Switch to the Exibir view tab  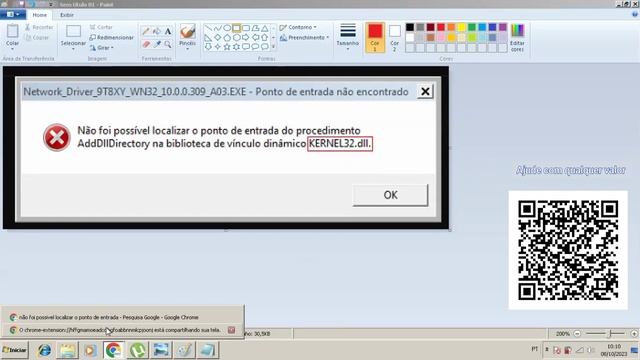coord(67,15)
